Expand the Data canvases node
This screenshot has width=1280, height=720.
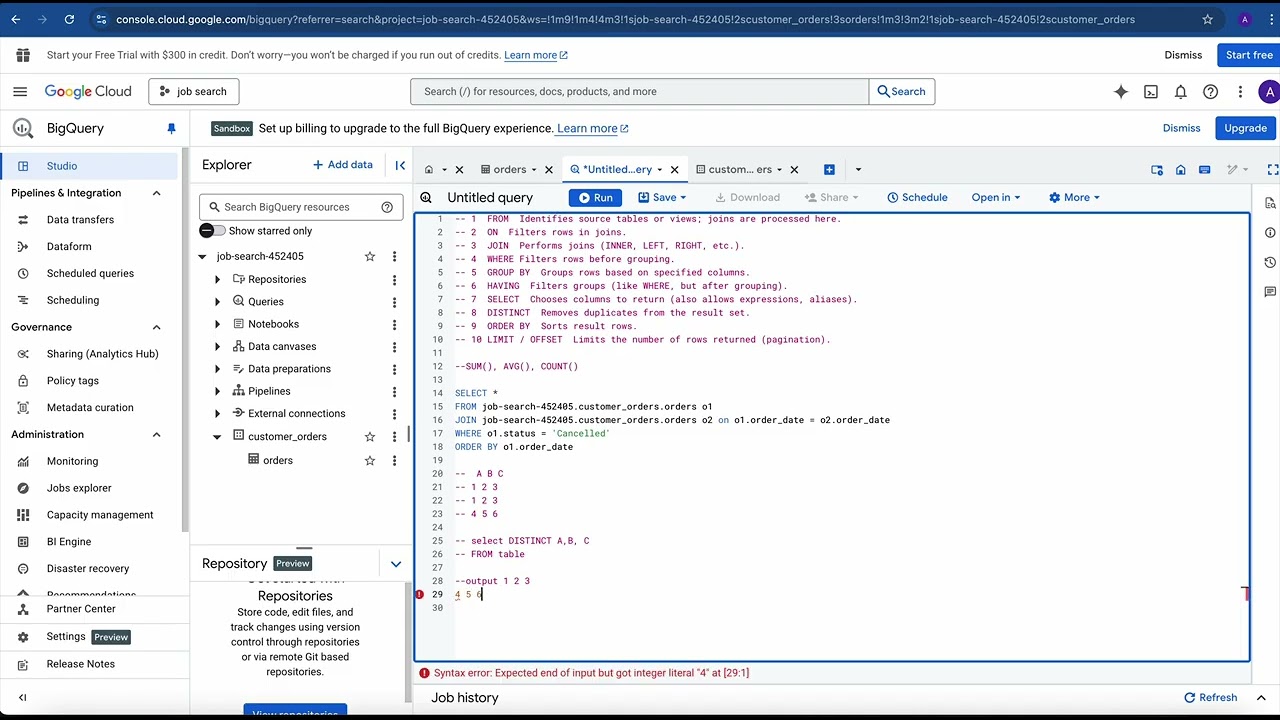[x=217, y=347]
